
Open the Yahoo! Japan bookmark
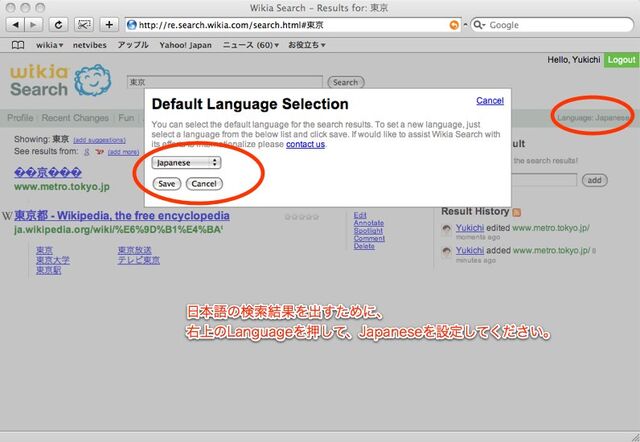185,45
